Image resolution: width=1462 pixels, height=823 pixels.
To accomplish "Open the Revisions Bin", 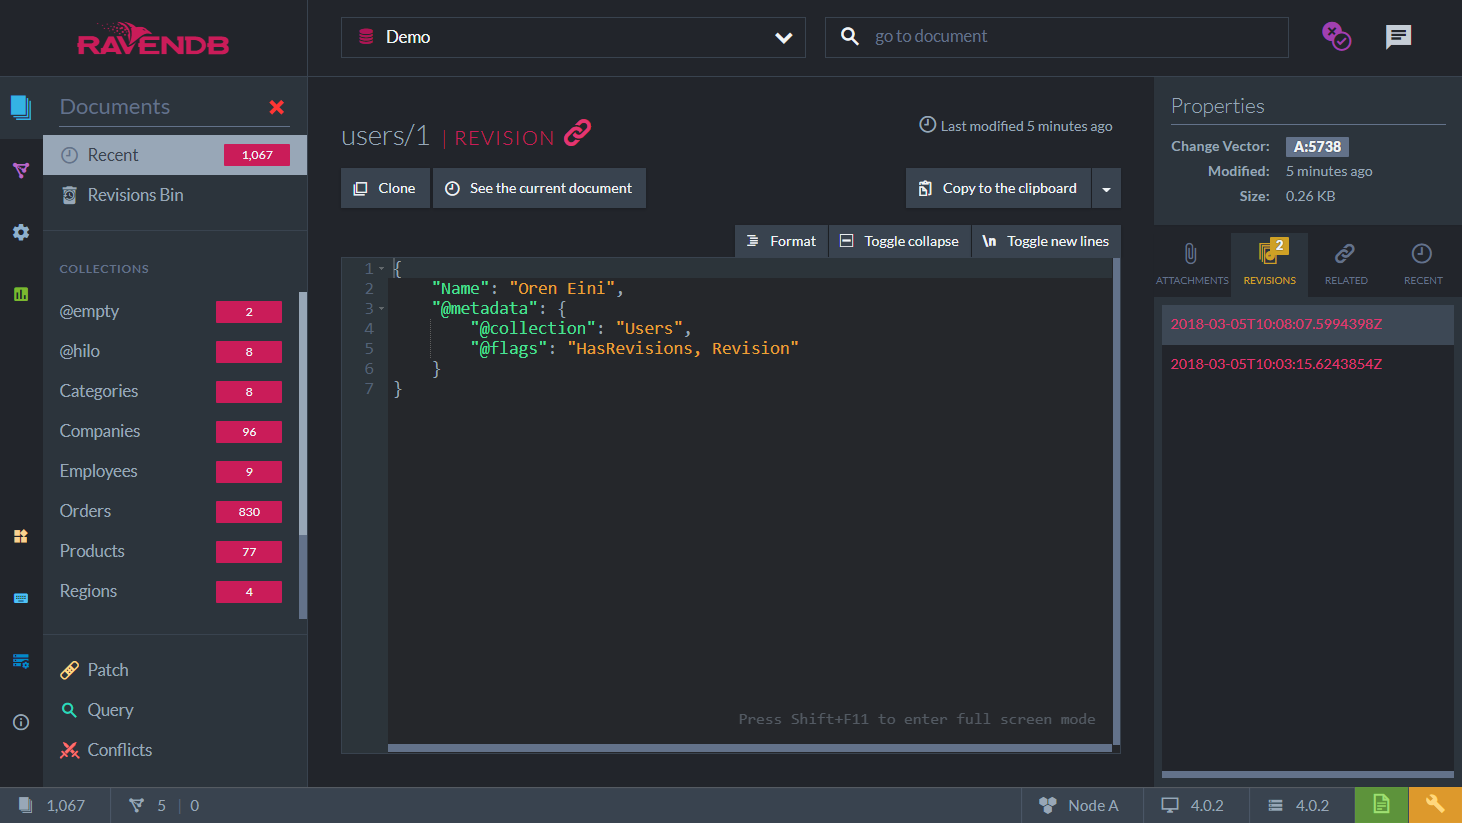I will (175, 195).
